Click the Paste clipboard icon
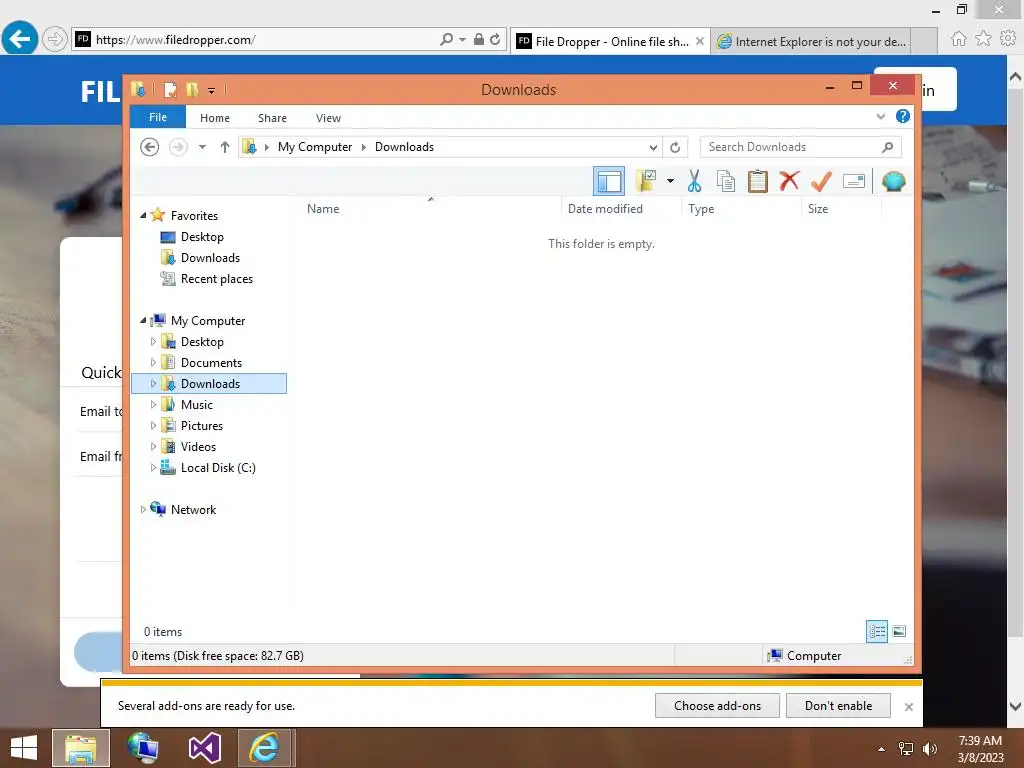Image resolution: width=1024 pixels, height=768 pixels. click(x=758, y=181)
